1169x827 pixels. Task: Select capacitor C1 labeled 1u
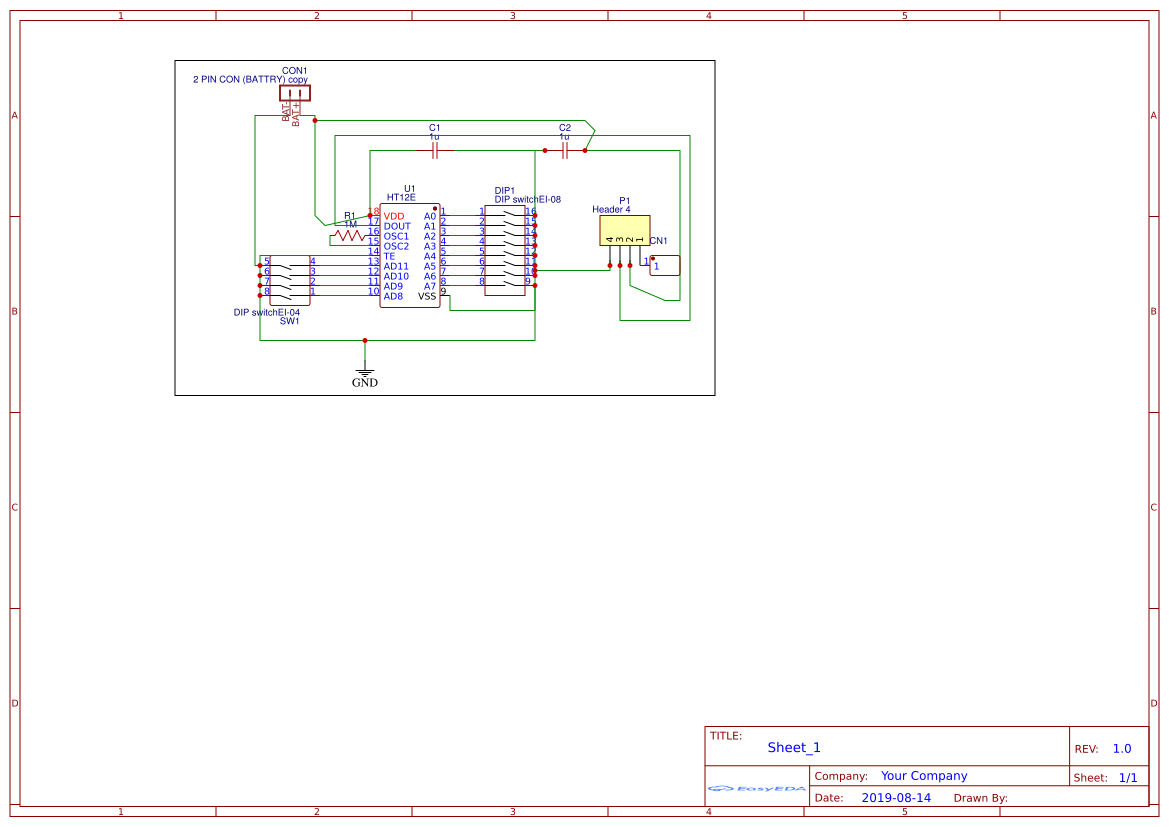(434, 150)
